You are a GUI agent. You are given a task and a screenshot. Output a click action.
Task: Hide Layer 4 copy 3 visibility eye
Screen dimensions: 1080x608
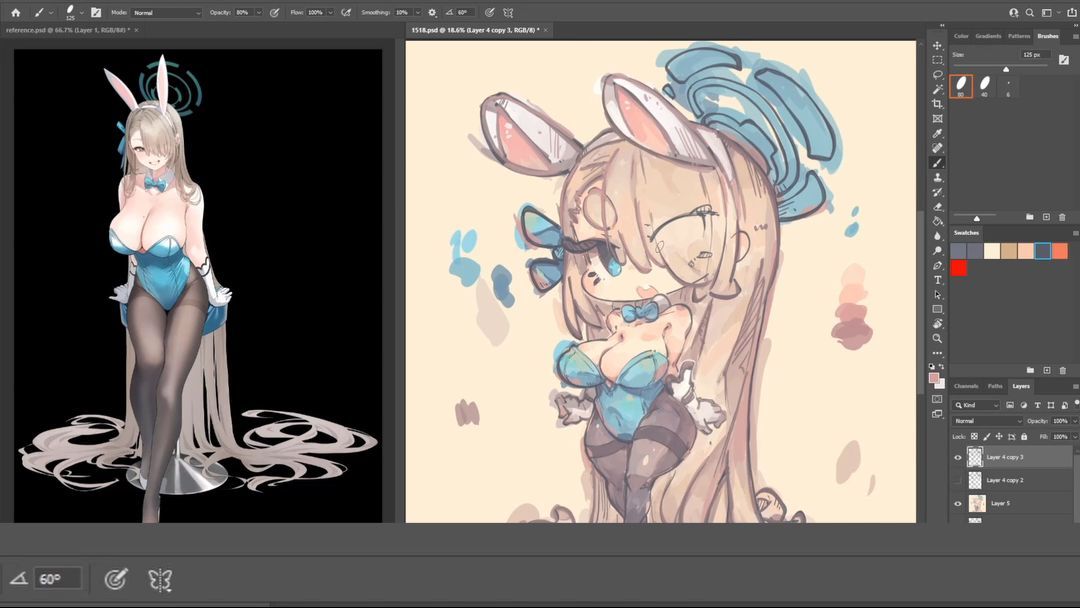point(957,457)
